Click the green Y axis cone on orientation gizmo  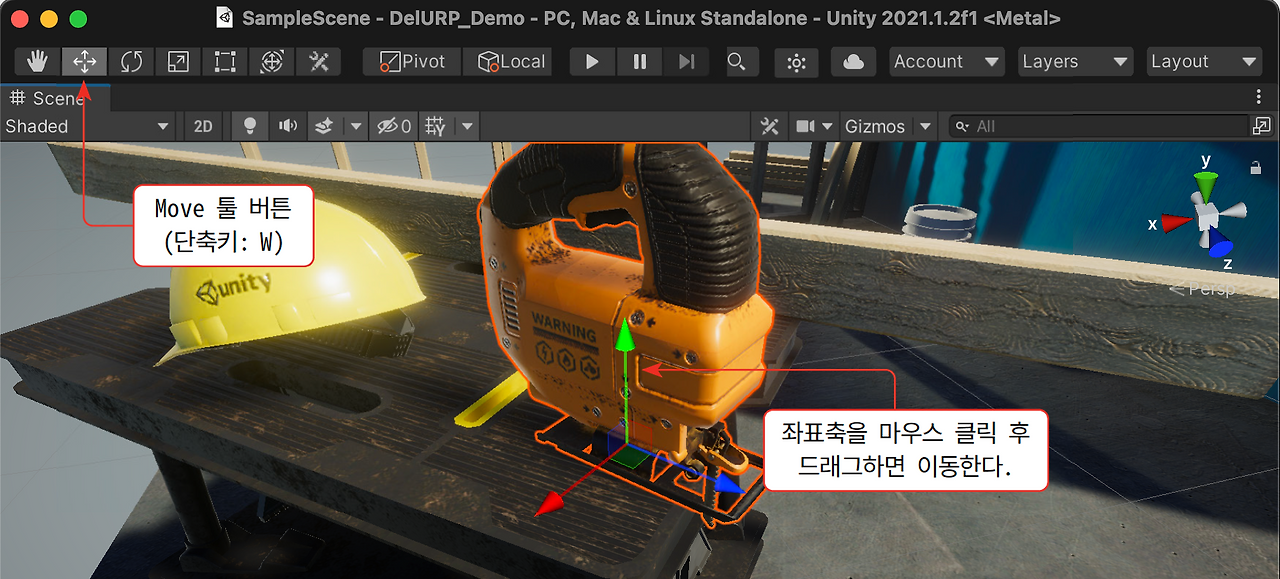[x=1207, y=185]
